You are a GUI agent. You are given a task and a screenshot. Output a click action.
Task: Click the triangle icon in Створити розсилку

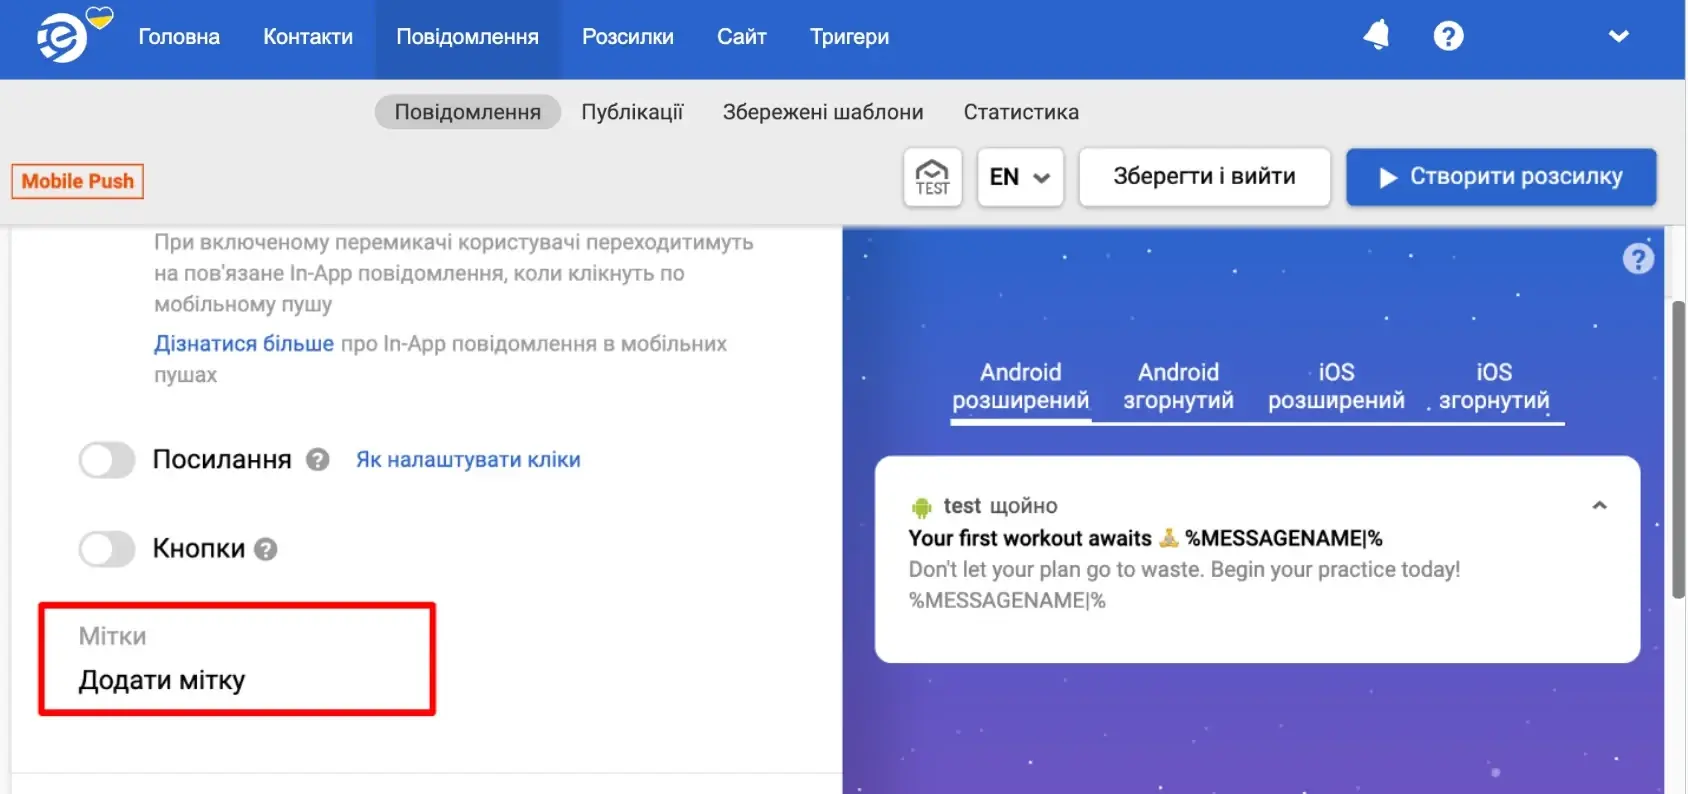coord(1388,178)
